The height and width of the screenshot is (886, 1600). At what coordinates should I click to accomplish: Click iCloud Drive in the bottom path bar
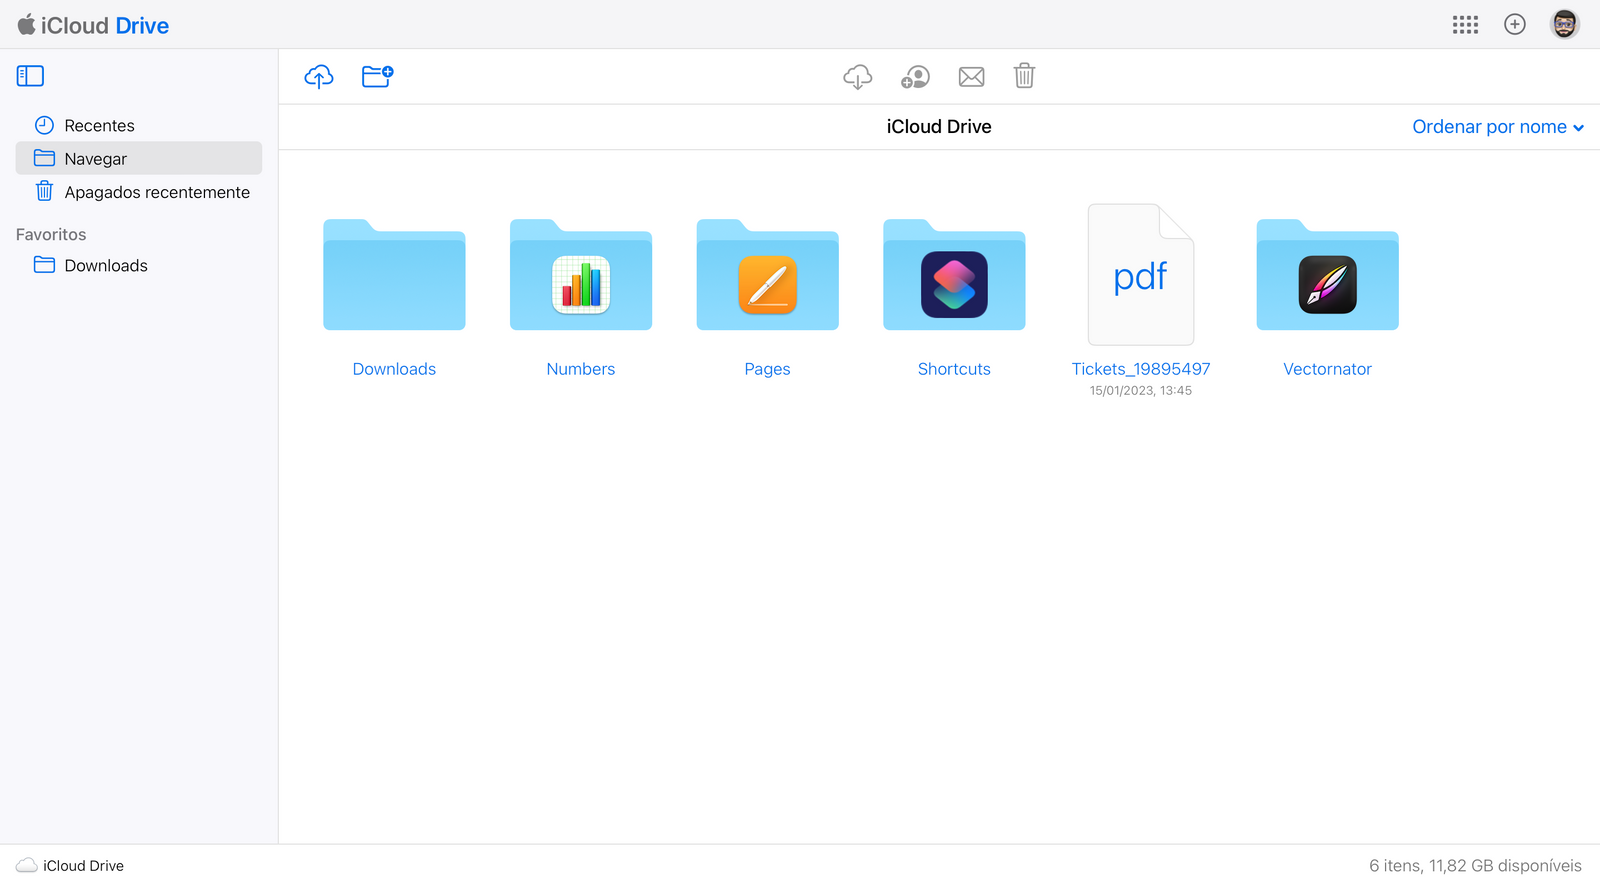pos(83,866)
